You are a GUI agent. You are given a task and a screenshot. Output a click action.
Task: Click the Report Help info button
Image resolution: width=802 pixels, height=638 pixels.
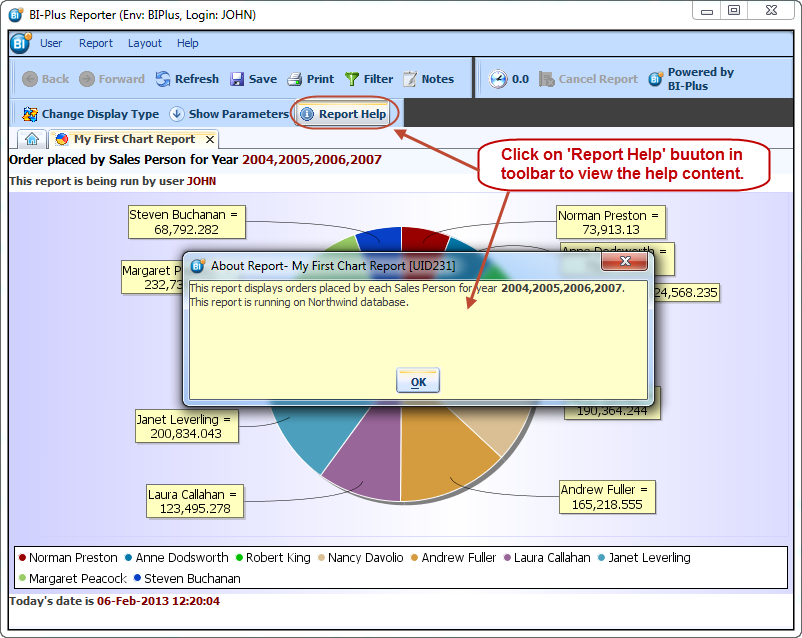point(307,114)
